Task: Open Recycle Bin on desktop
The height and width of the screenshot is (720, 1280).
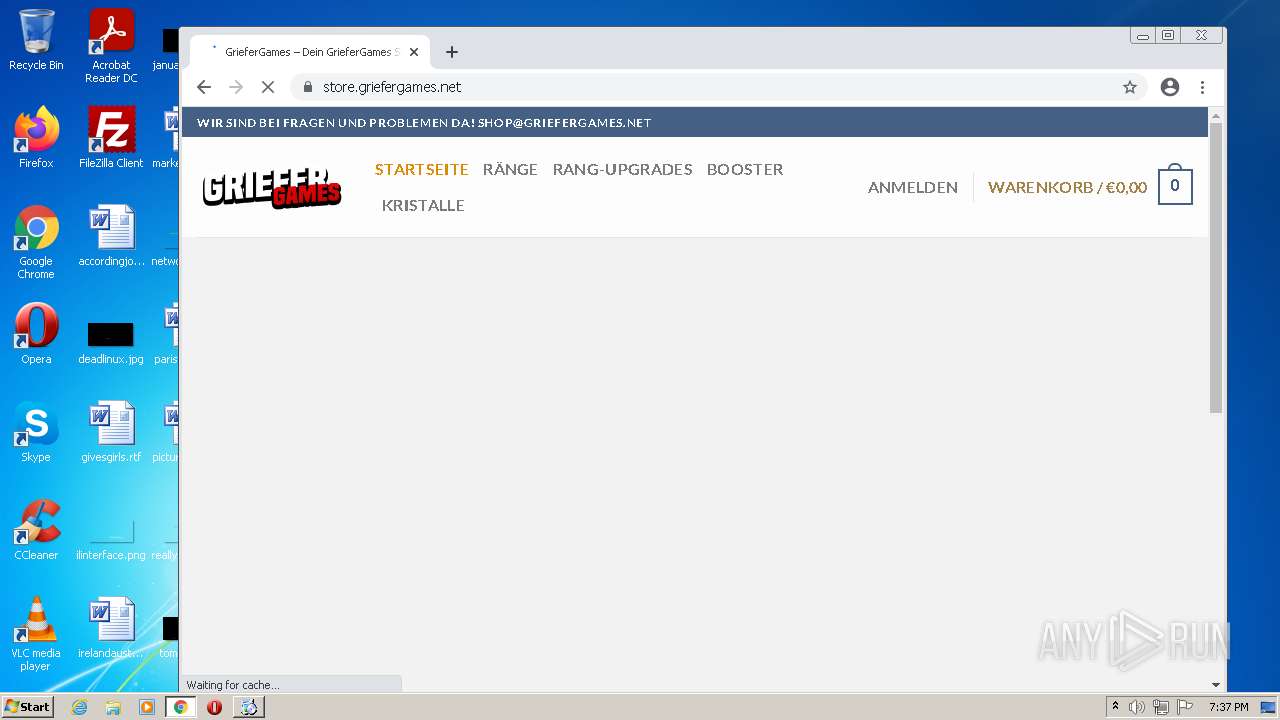Action: coord(36,40)
